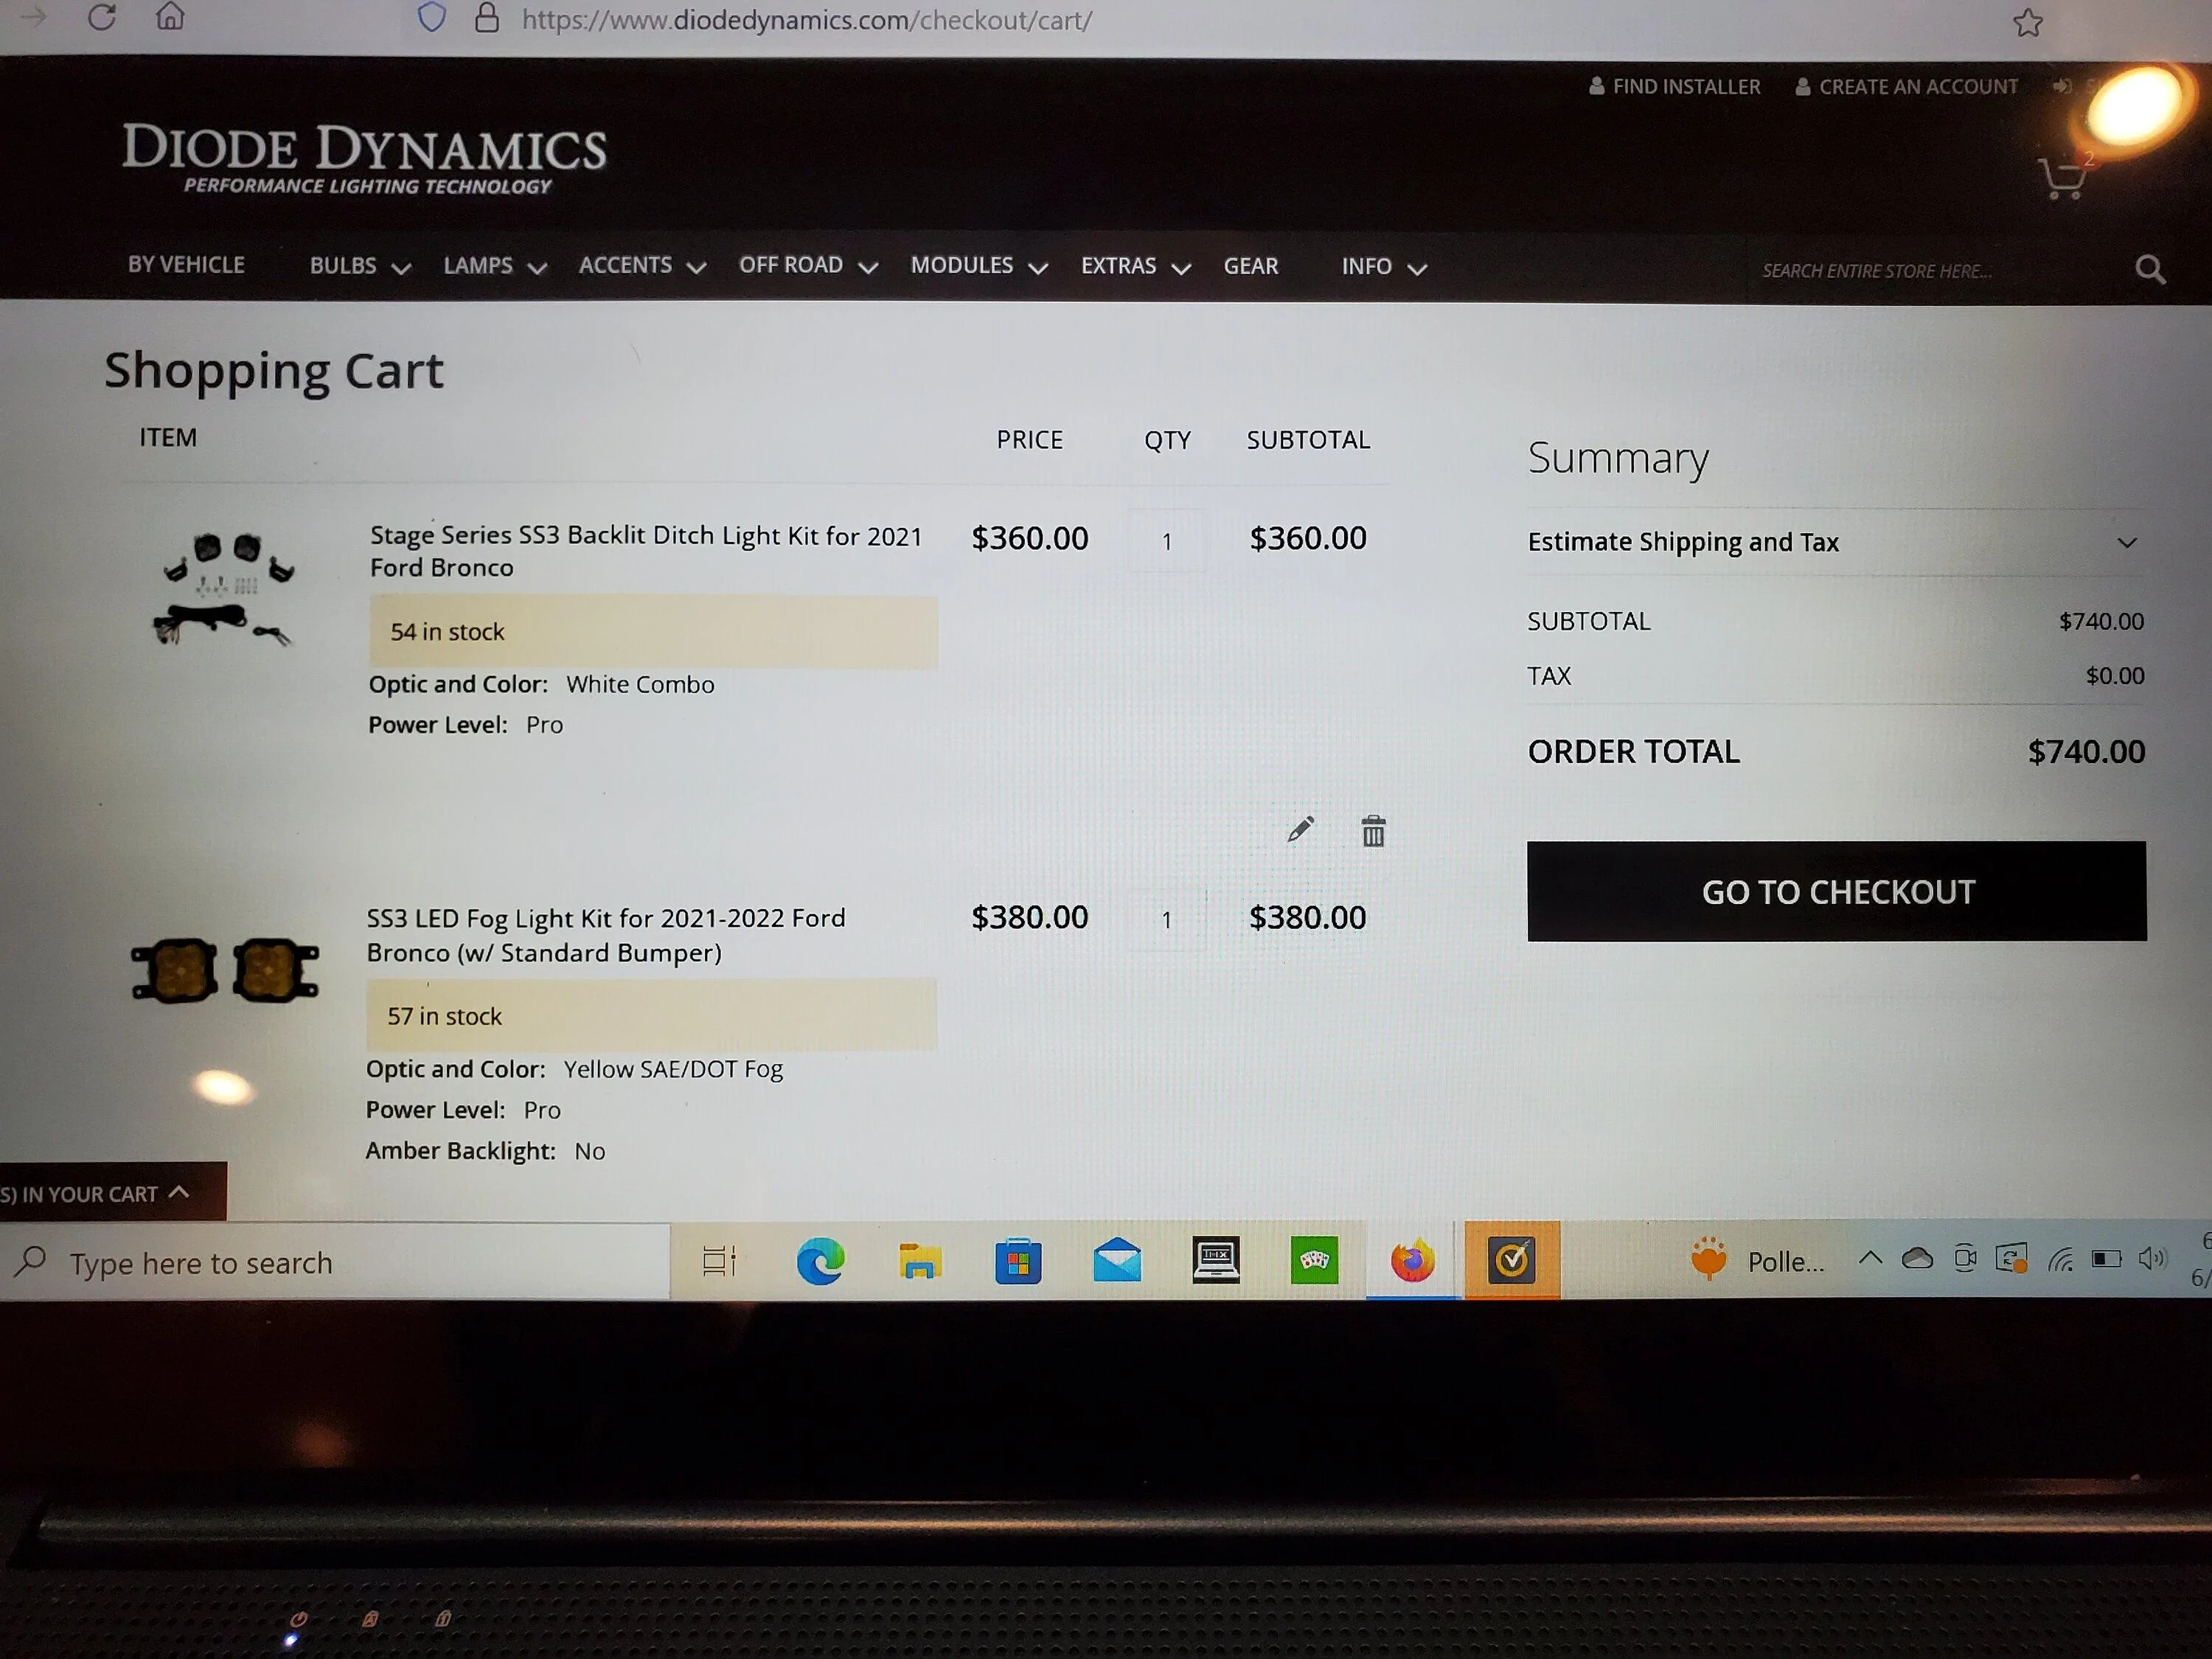Click the '54 in stock' notice
The width and height of the screenshot is (2212, 1659).
[x=653, y=631]
